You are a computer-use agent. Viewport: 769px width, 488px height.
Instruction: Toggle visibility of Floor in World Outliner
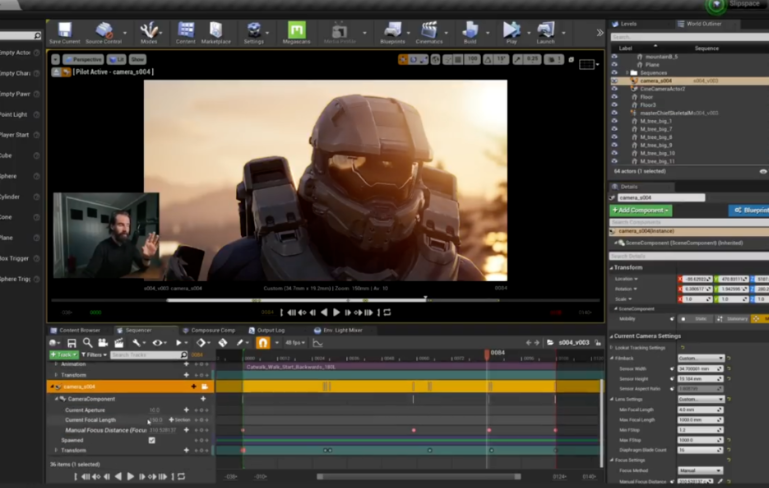(614, 97)
